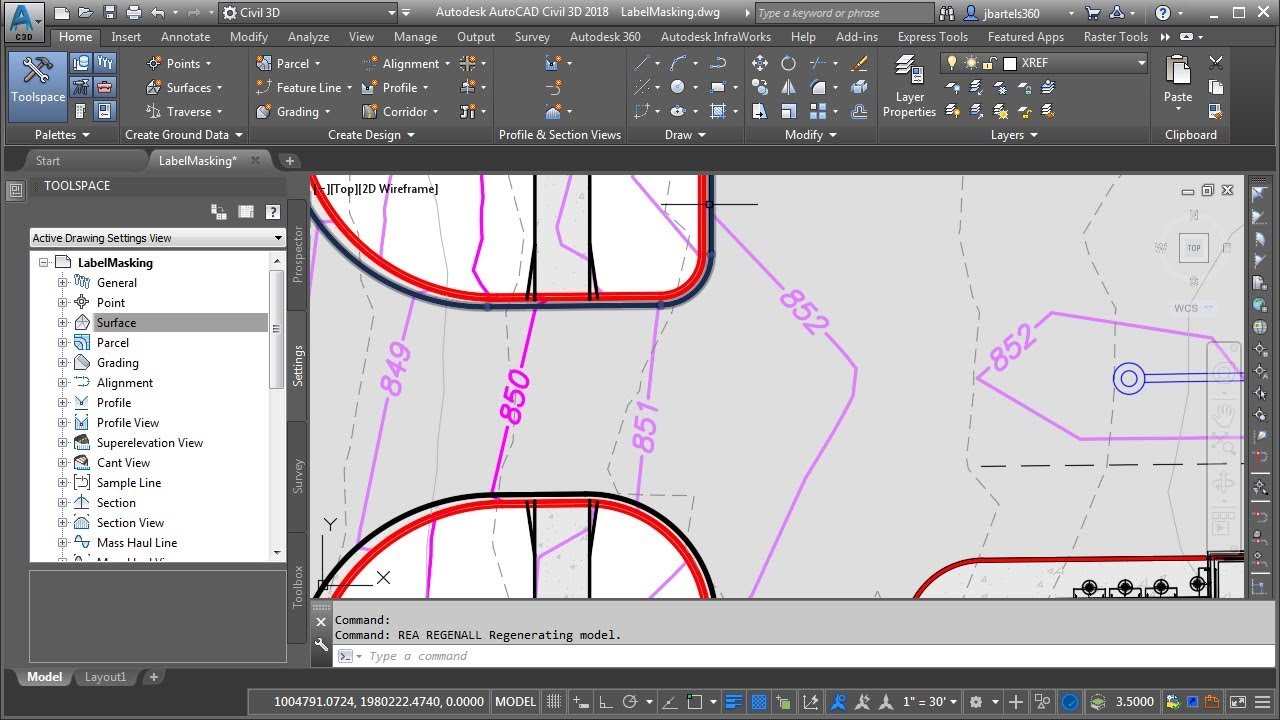This screenshot has width=1280, height=720.
Task: Click the Workspace Switching gear icon
Action: coord(976,702)
